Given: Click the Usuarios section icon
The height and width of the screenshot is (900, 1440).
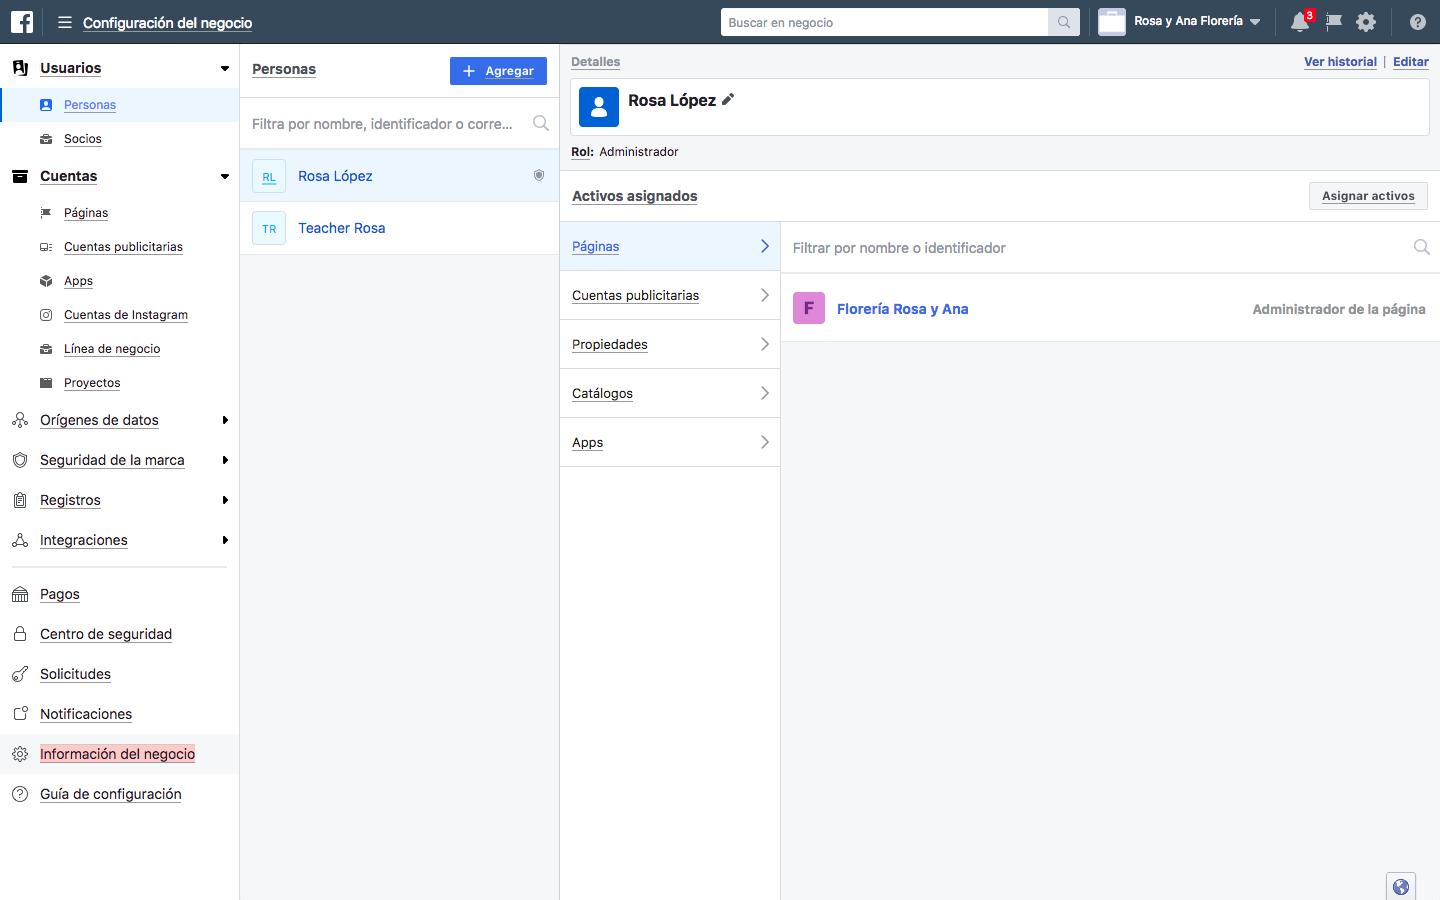Looking at the screenshot, I should point(20,68).
